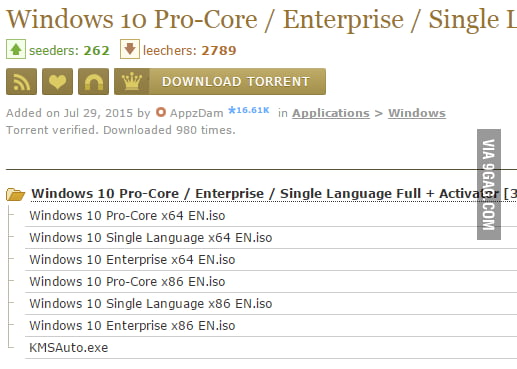Viewport: 517px width, 369px height.
Task: Click the green seeders up-arrow icon
Action: [16, 49]
